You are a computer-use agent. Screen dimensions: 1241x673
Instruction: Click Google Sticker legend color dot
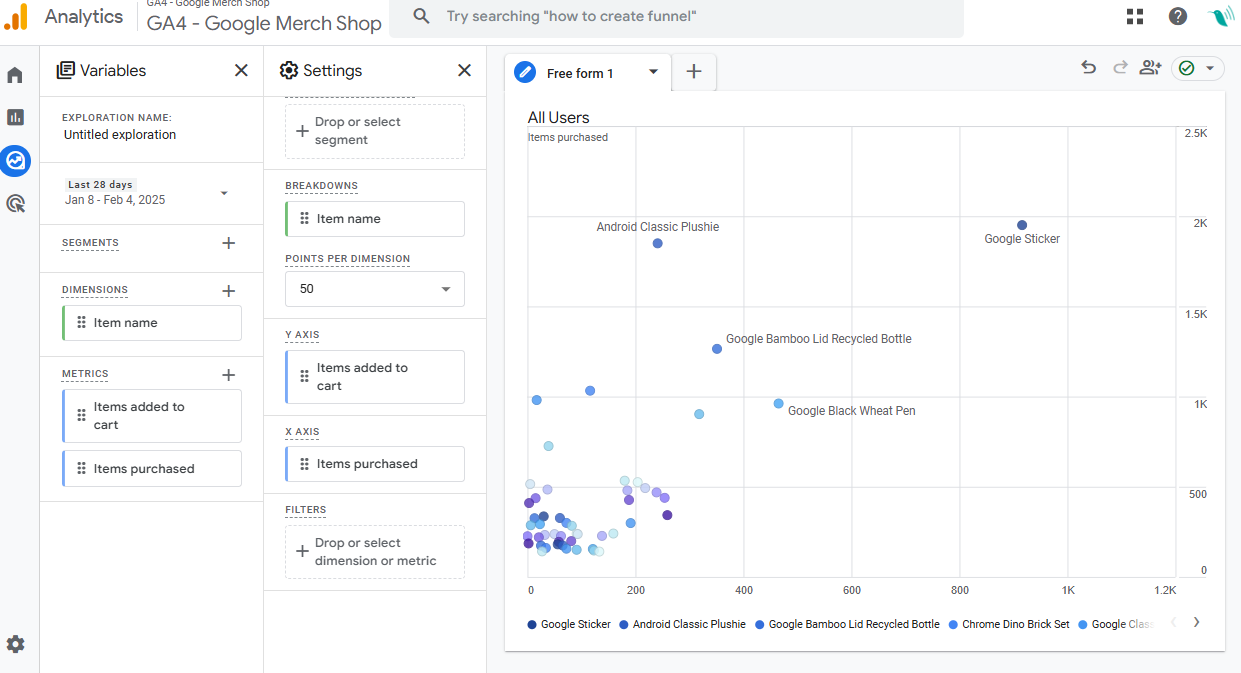coord(532,624)
